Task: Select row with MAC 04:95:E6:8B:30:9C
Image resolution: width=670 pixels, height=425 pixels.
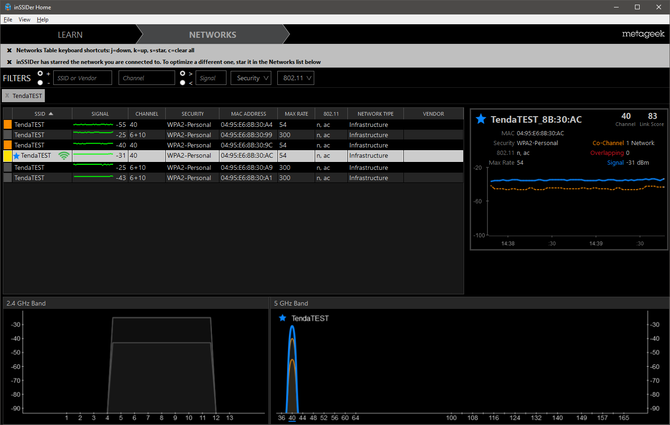Action: point(233,145)
